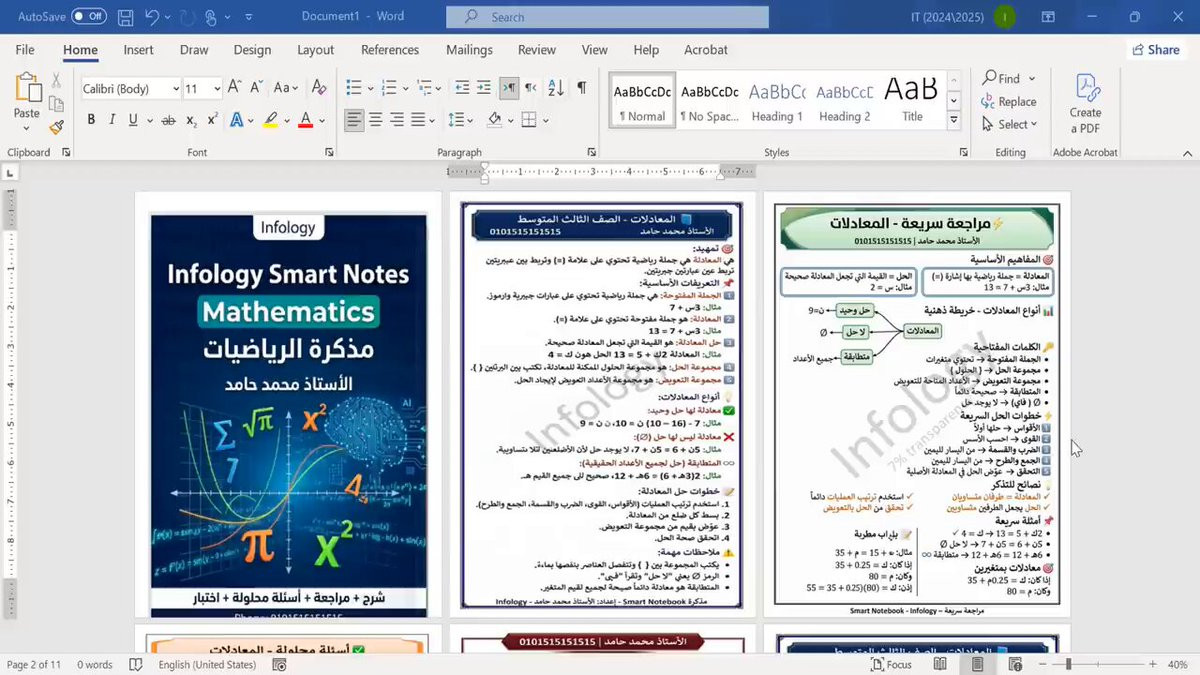This screenshot has width=1200, height=675.
Task: Click the Sort A-Z icon
Action: [557, 88]
